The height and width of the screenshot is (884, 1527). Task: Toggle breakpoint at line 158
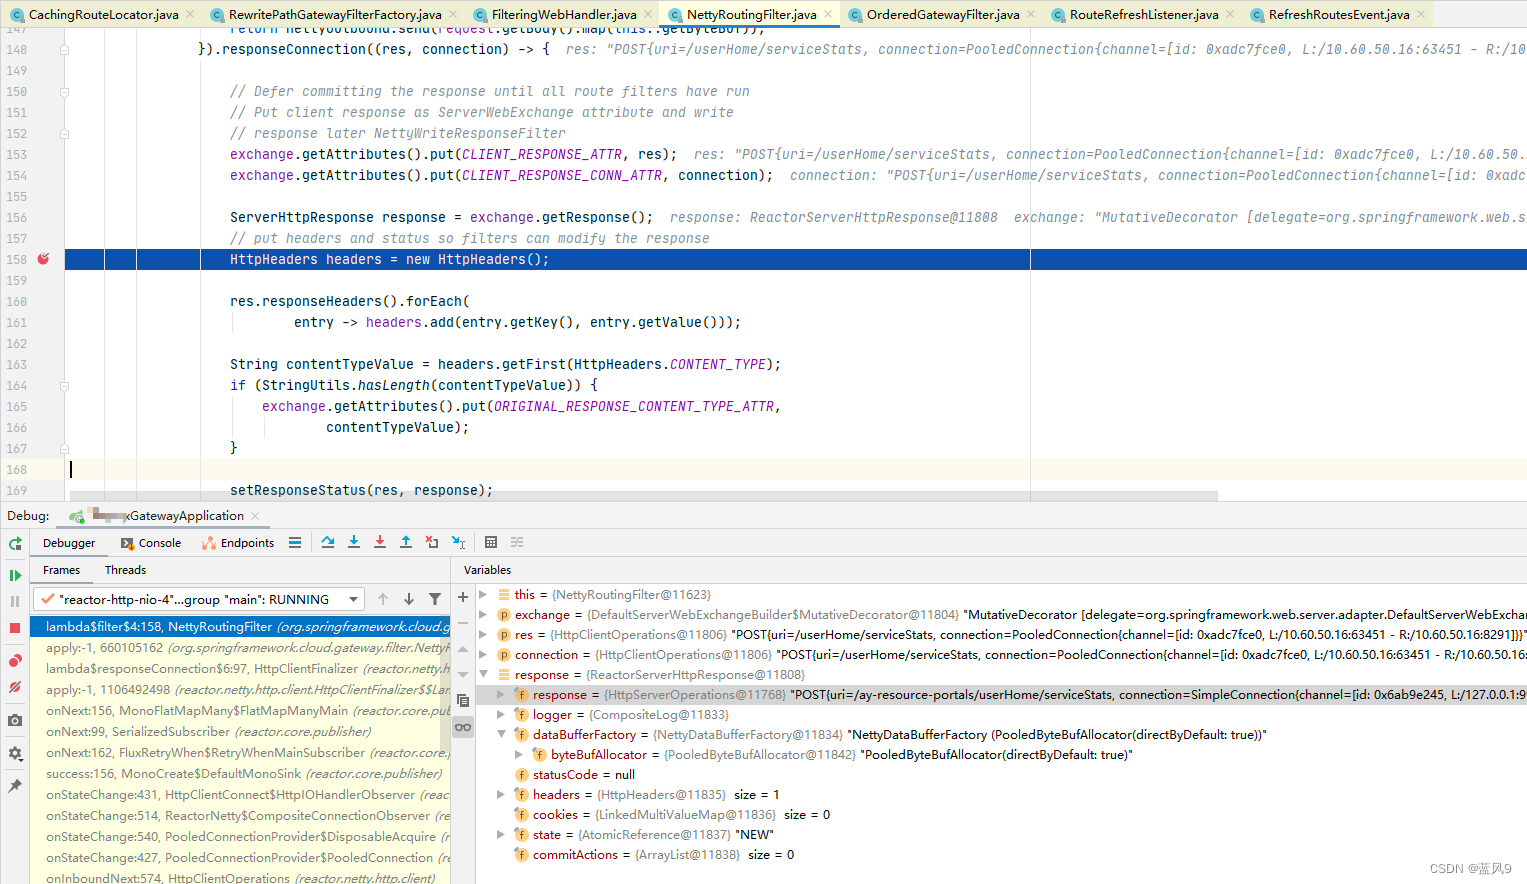pyautogui.click(x=44, y=259)
